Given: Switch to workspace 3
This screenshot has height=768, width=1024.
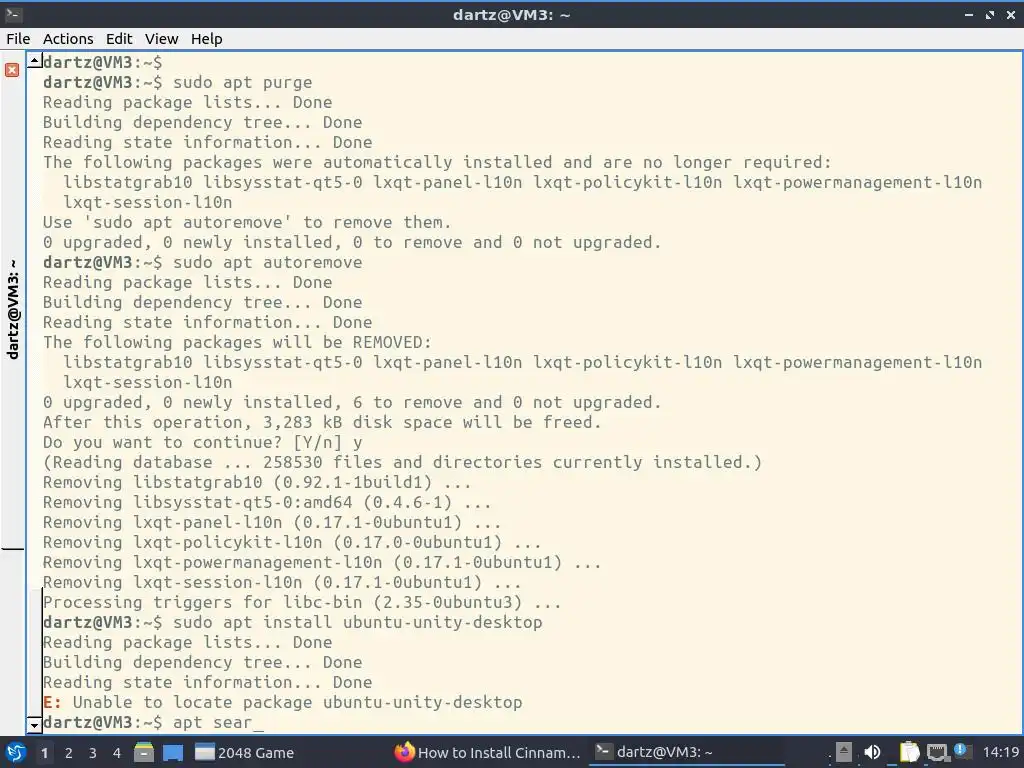Looking at the screenshot, I should point(93,753).
